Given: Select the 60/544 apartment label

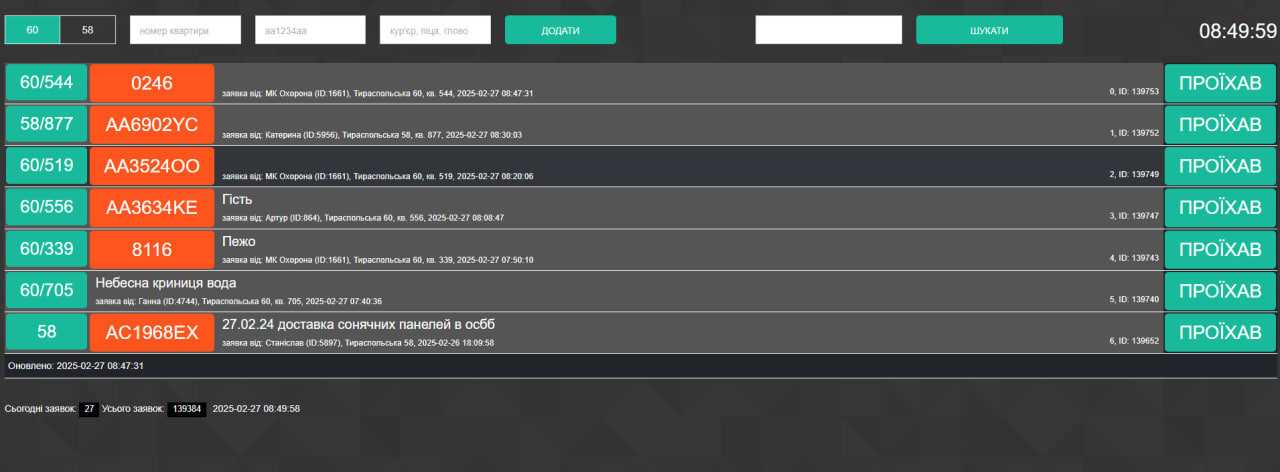Looking at the screenshot, I should click(x=47, y=83).
